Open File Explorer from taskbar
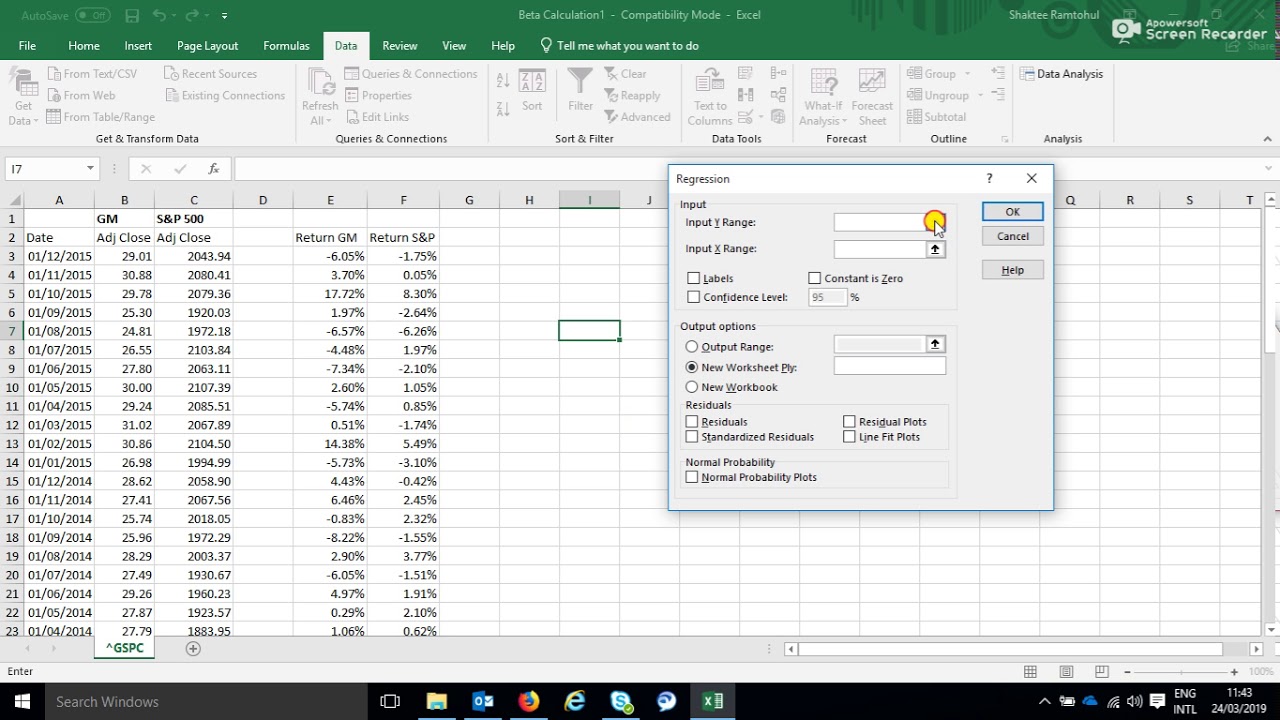1280x720 pixels. coord(437,702)
